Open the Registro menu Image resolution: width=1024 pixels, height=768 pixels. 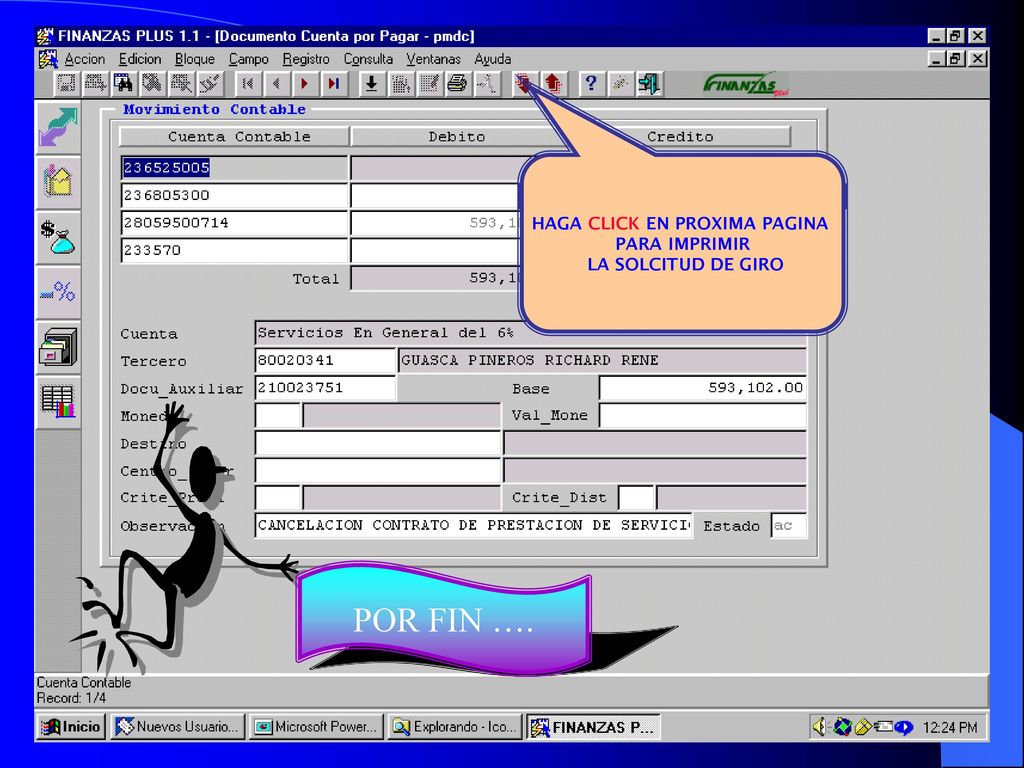coord(306,59)
